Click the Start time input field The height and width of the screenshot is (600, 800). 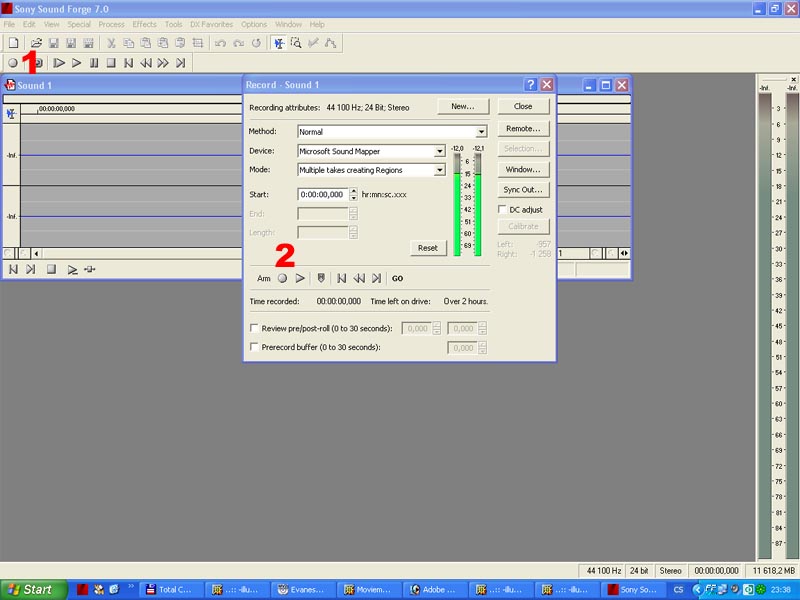[322, 194]
